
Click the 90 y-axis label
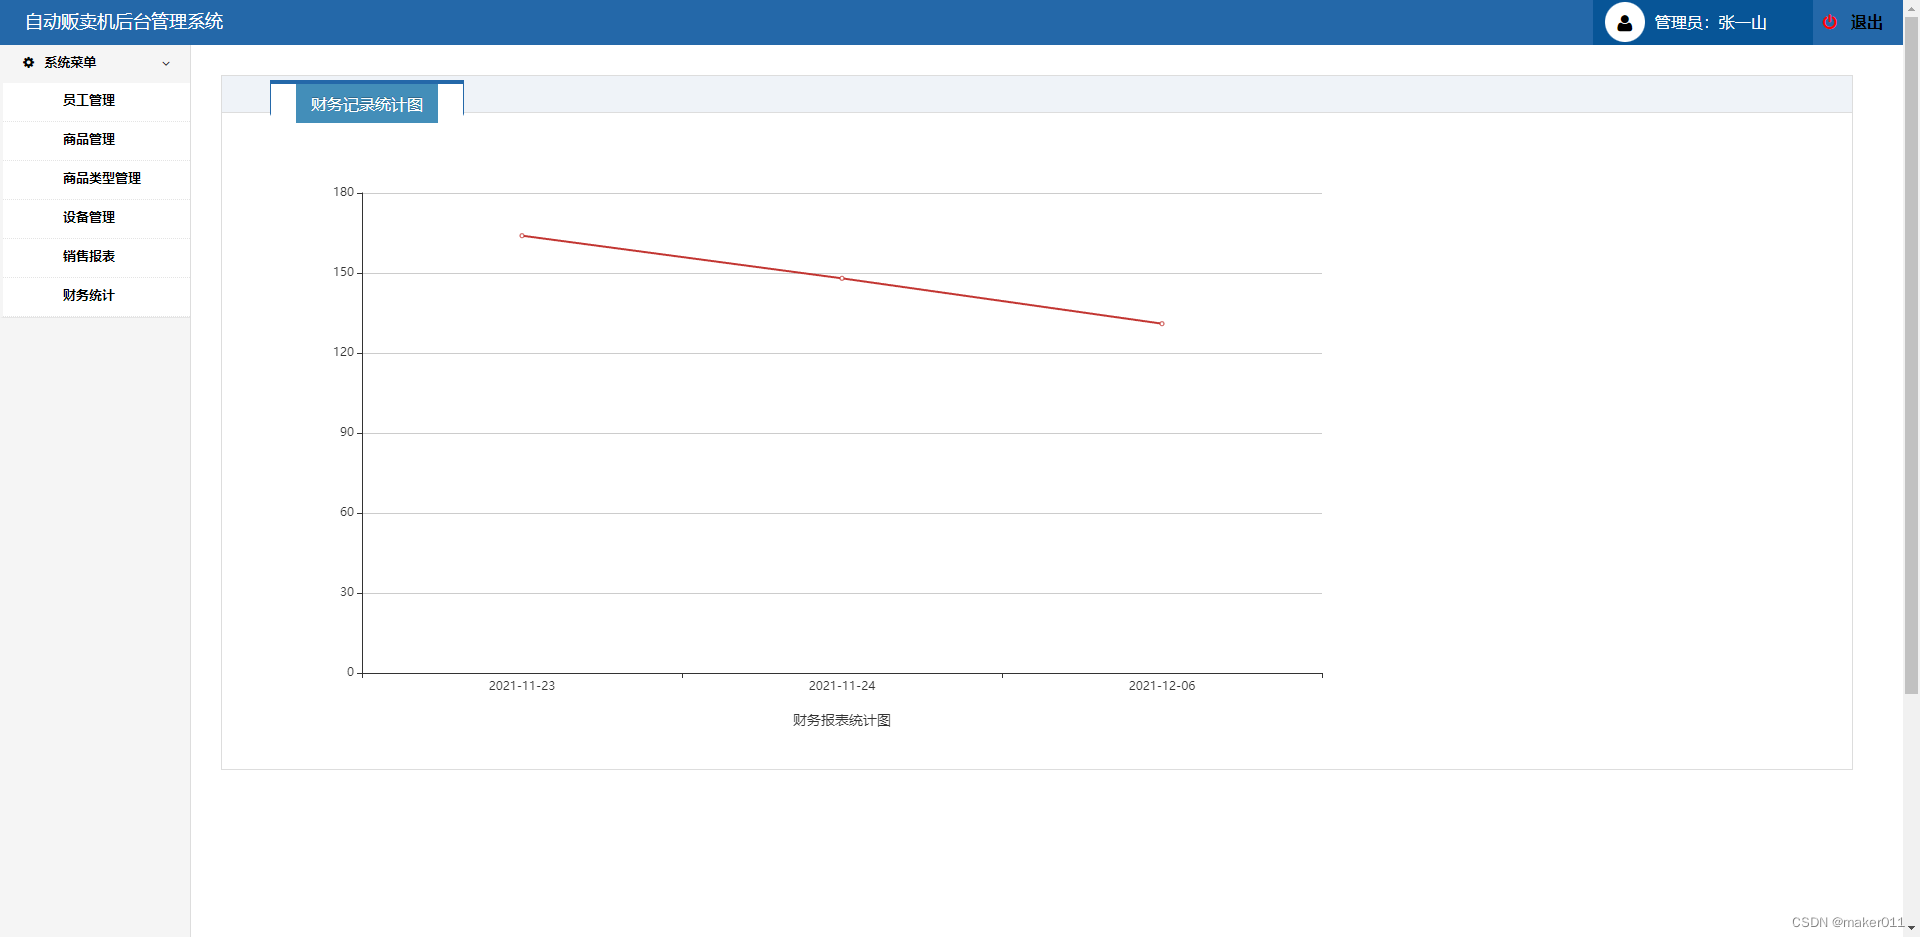347,432
